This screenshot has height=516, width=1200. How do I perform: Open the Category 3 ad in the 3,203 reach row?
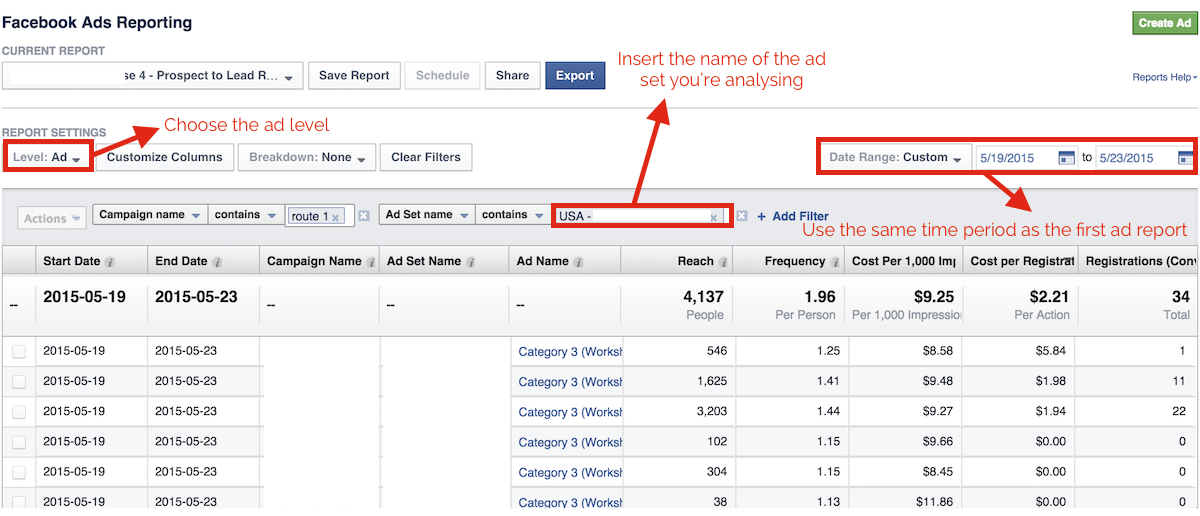point(570,412)
